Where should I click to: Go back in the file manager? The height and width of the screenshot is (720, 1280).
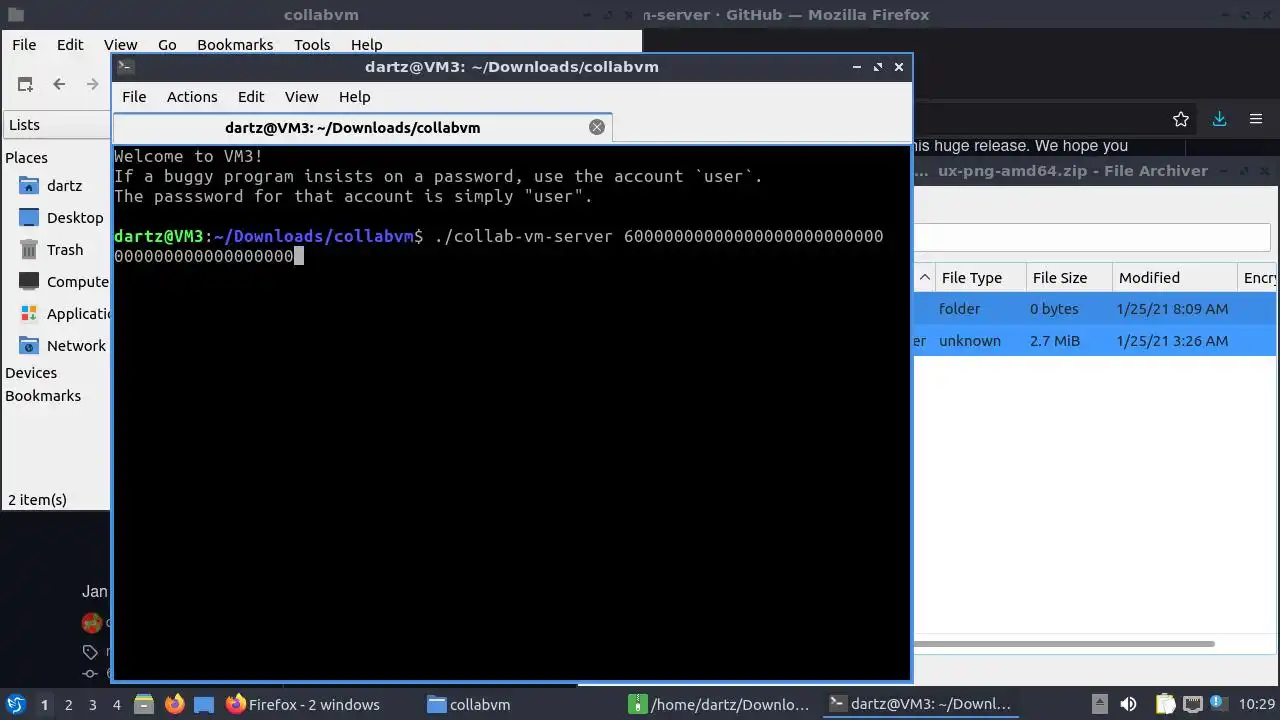point(59,85)
